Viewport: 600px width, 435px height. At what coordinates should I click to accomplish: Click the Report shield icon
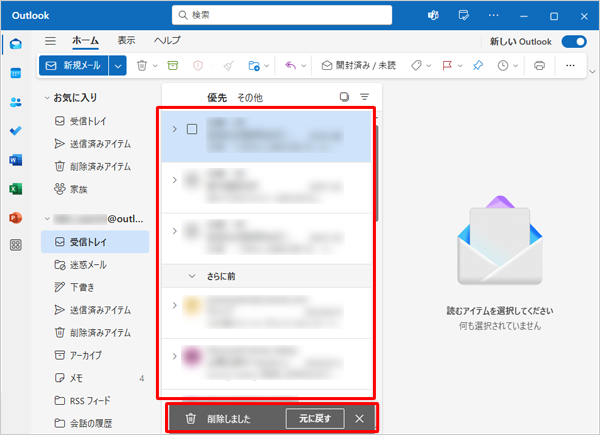click(x=198, y=66)
